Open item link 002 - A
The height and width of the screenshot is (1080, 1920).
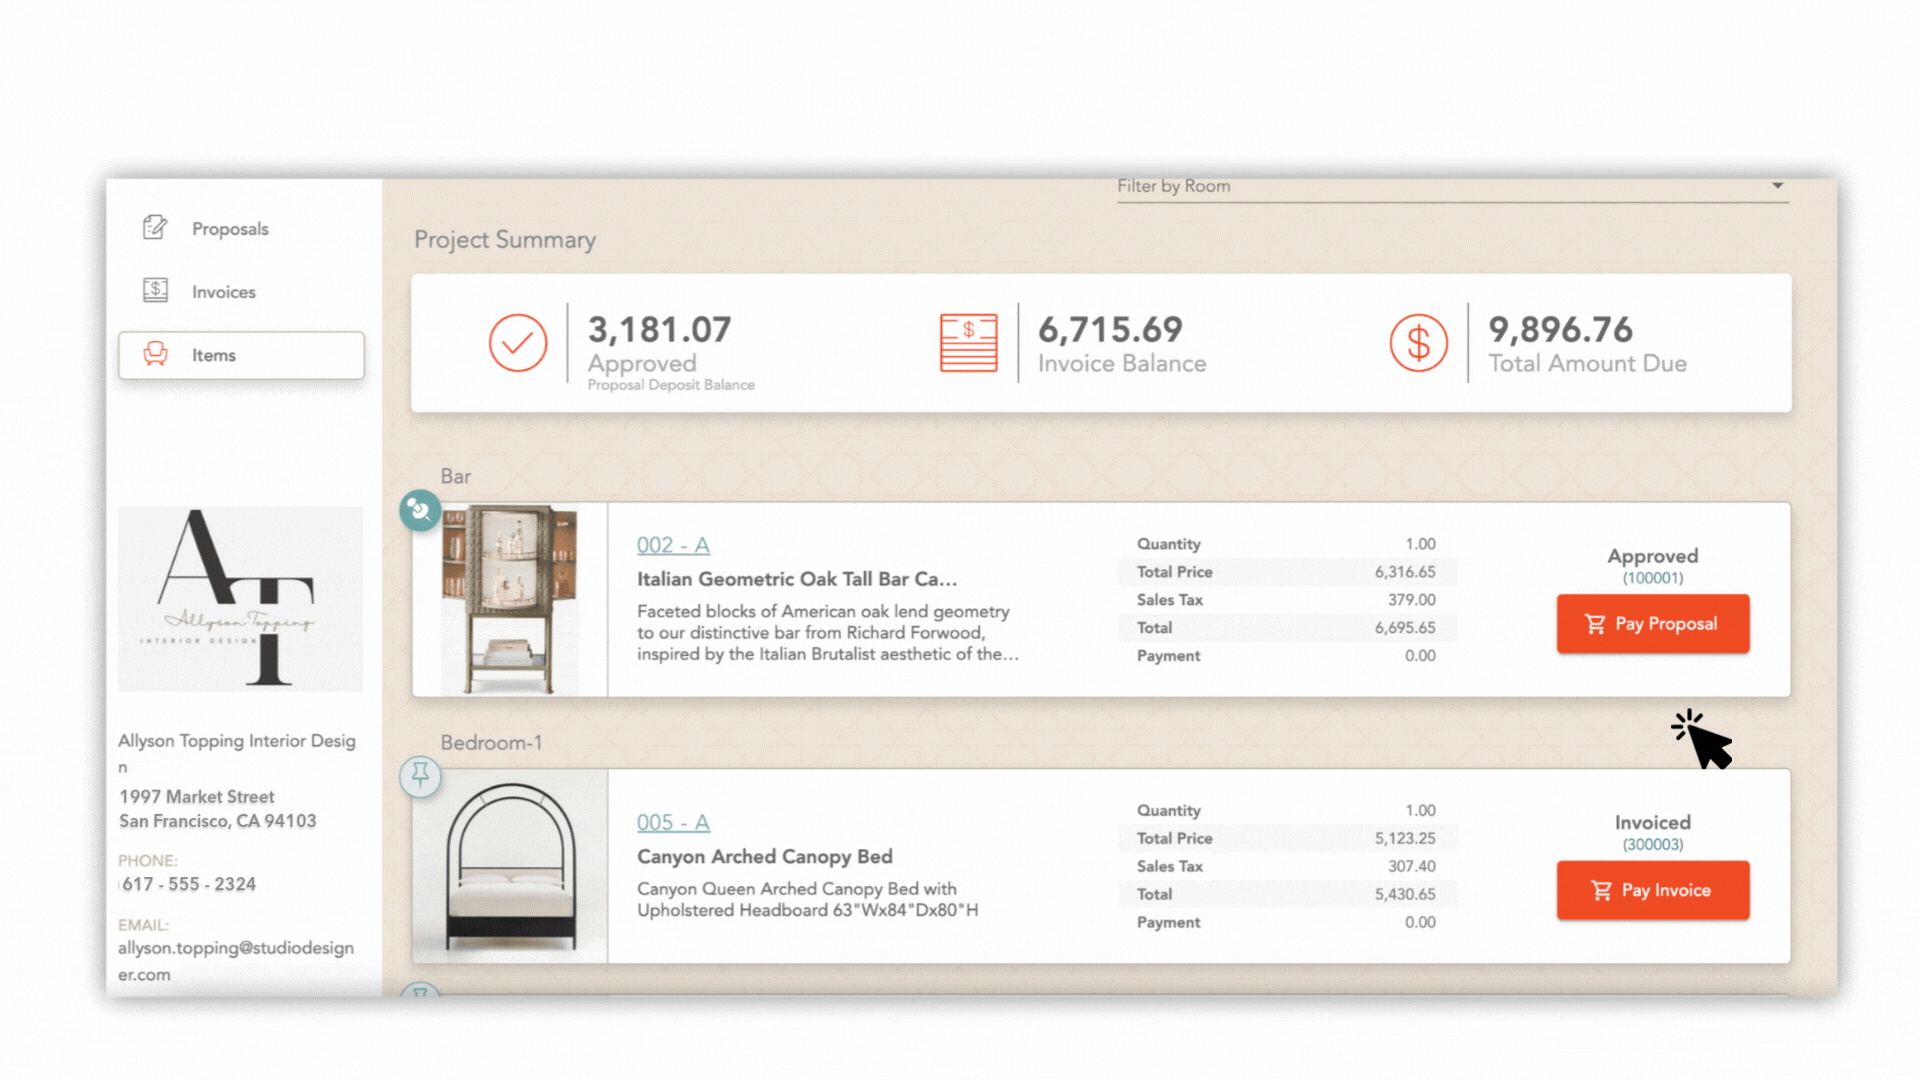tap(673, 545)
